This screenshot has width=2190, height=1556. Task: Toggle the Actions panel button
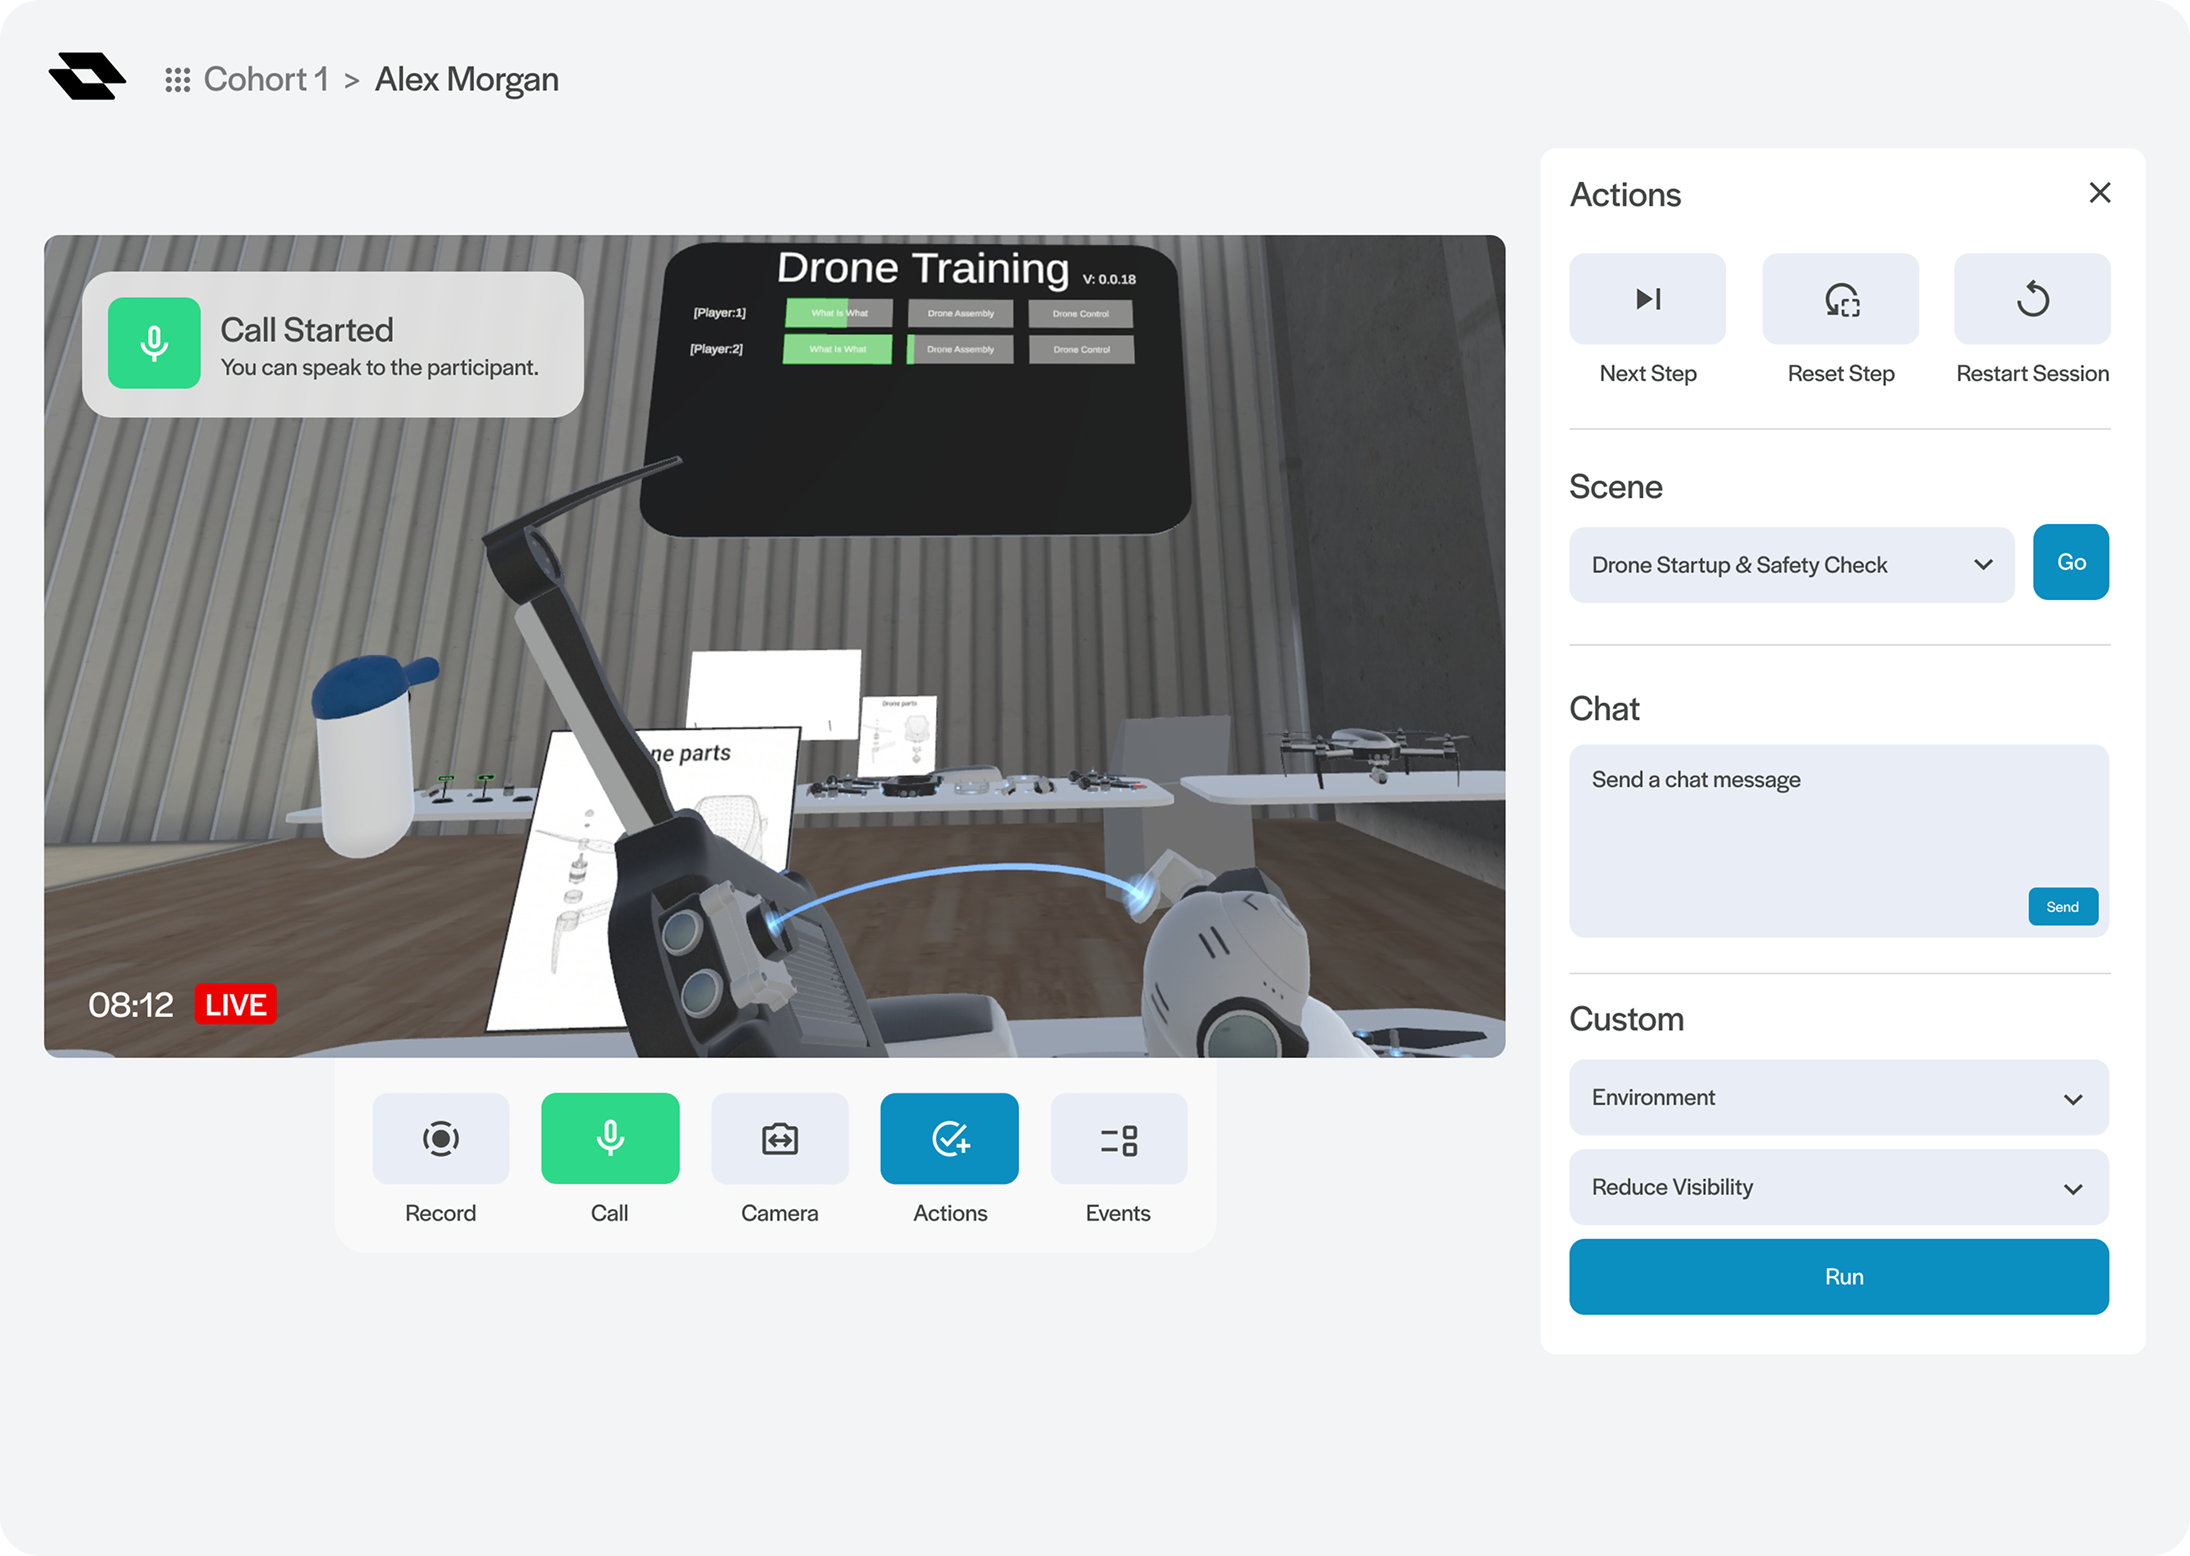pos(949,1138)
